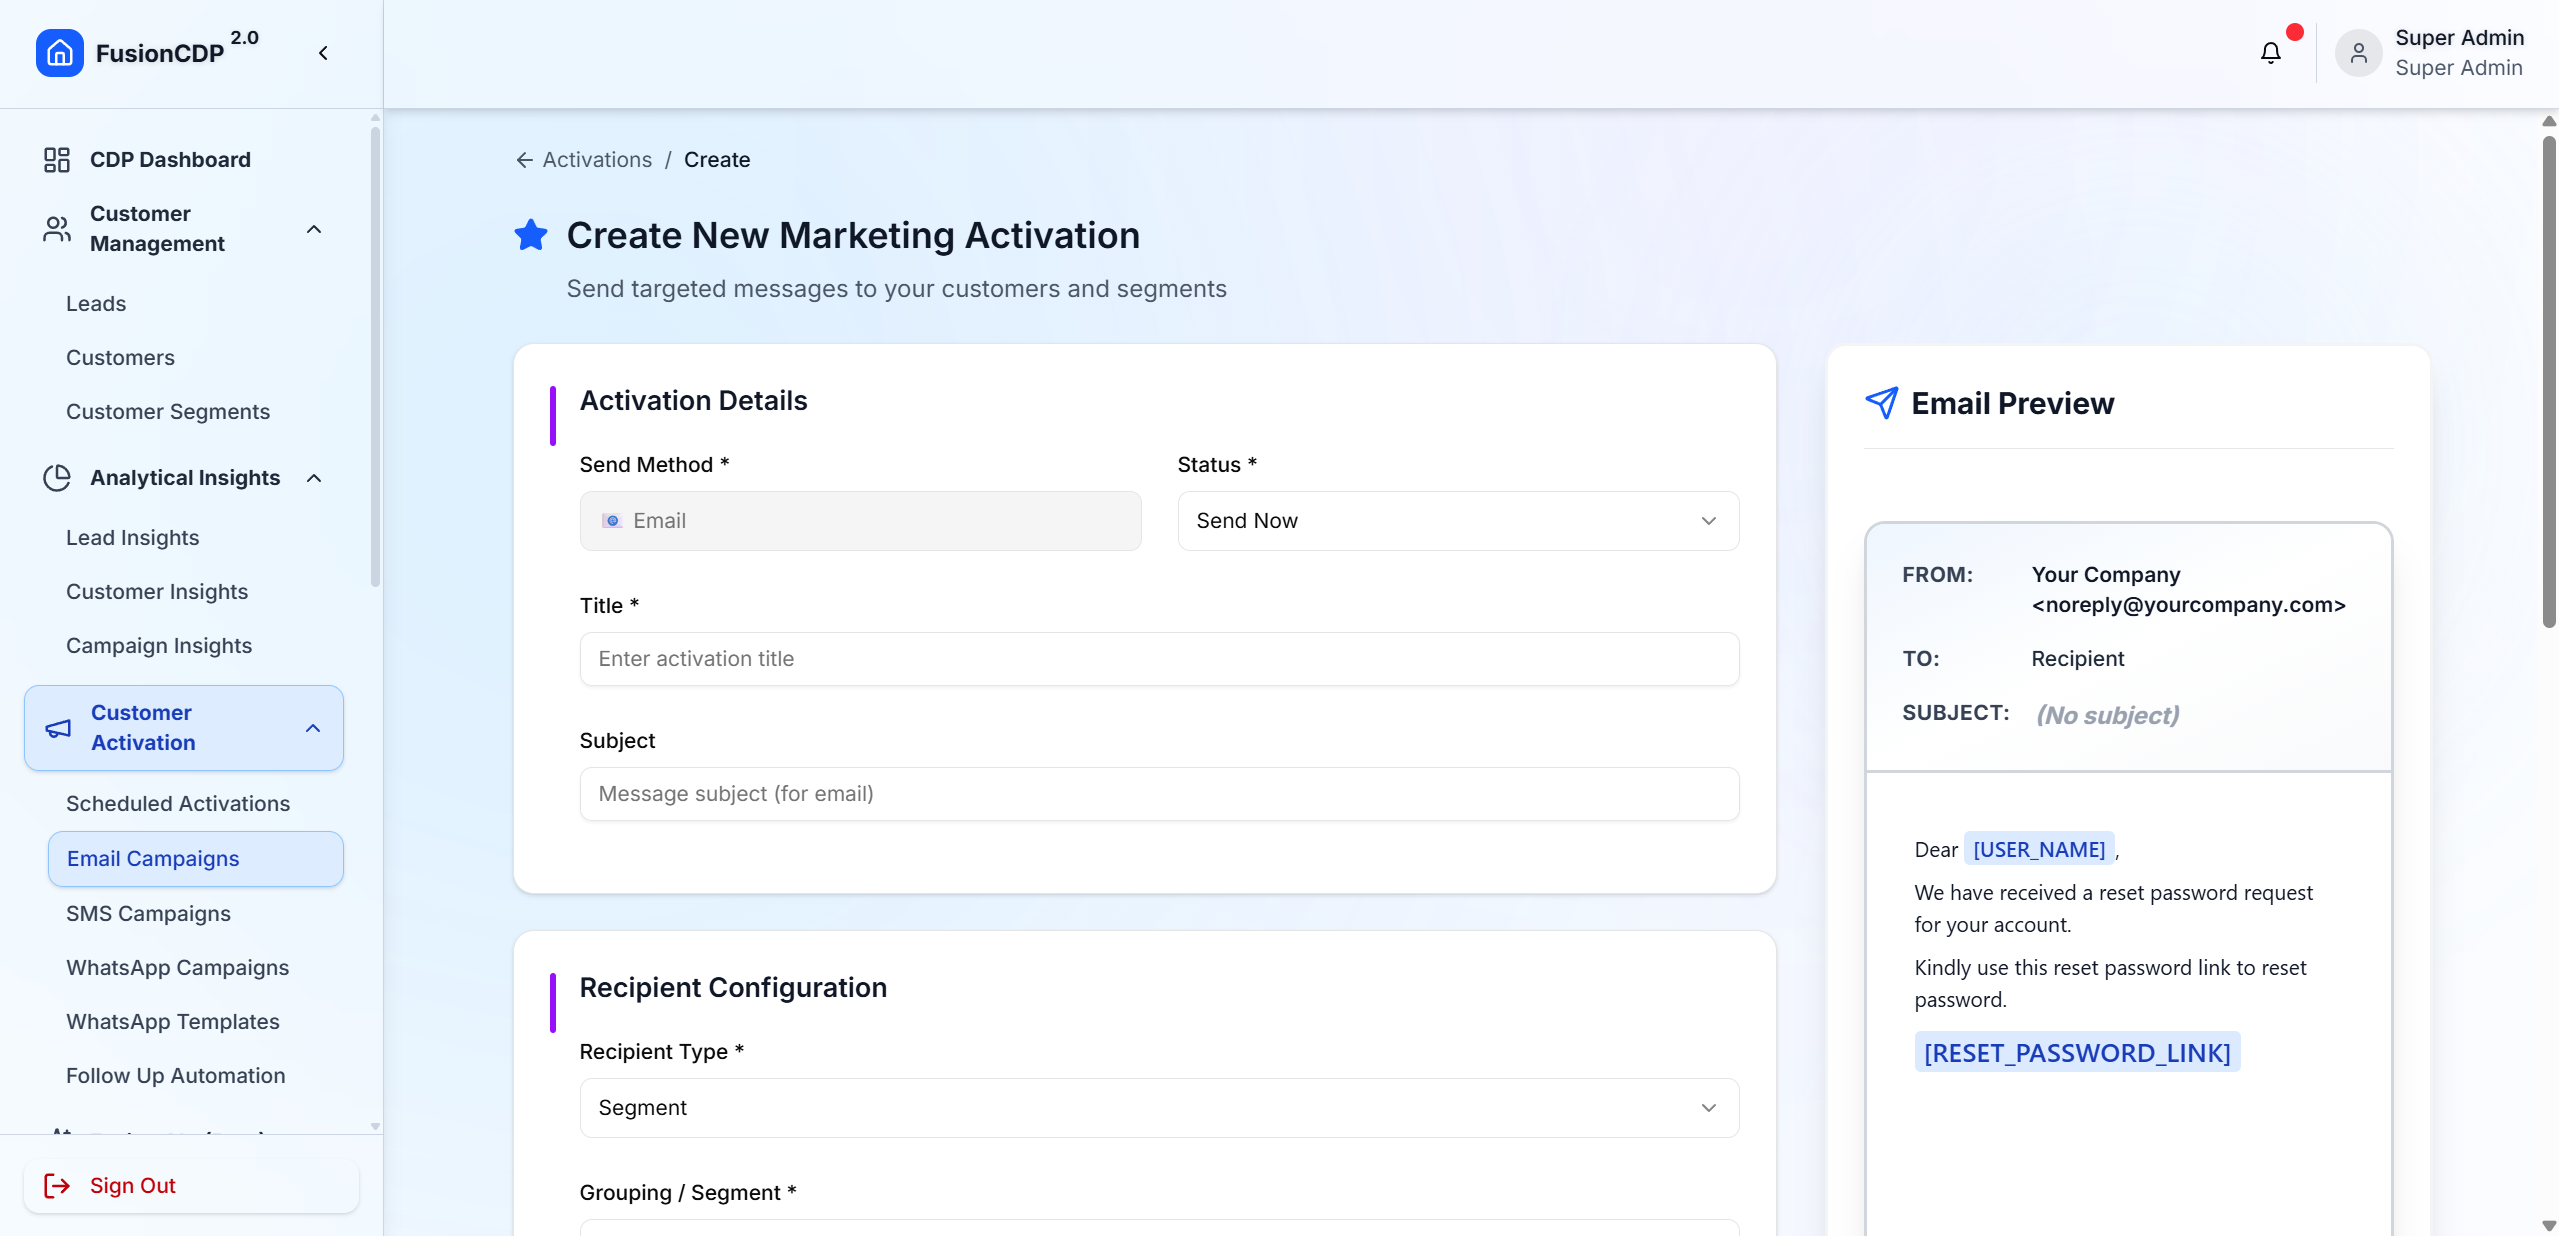This screenshot has width=2559, height=1236.
Task: Select WhatsApp Templates menu item
Action: pyautogui.click(x=173, y=1022)
